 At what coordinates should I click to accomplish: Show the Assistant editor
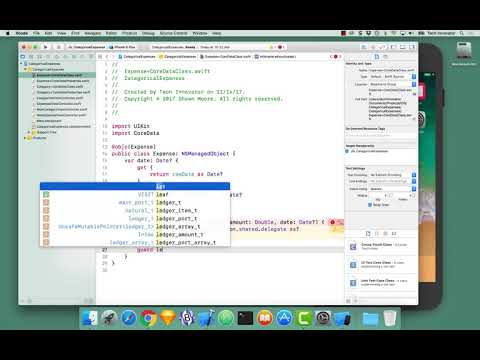pos(373,47)
